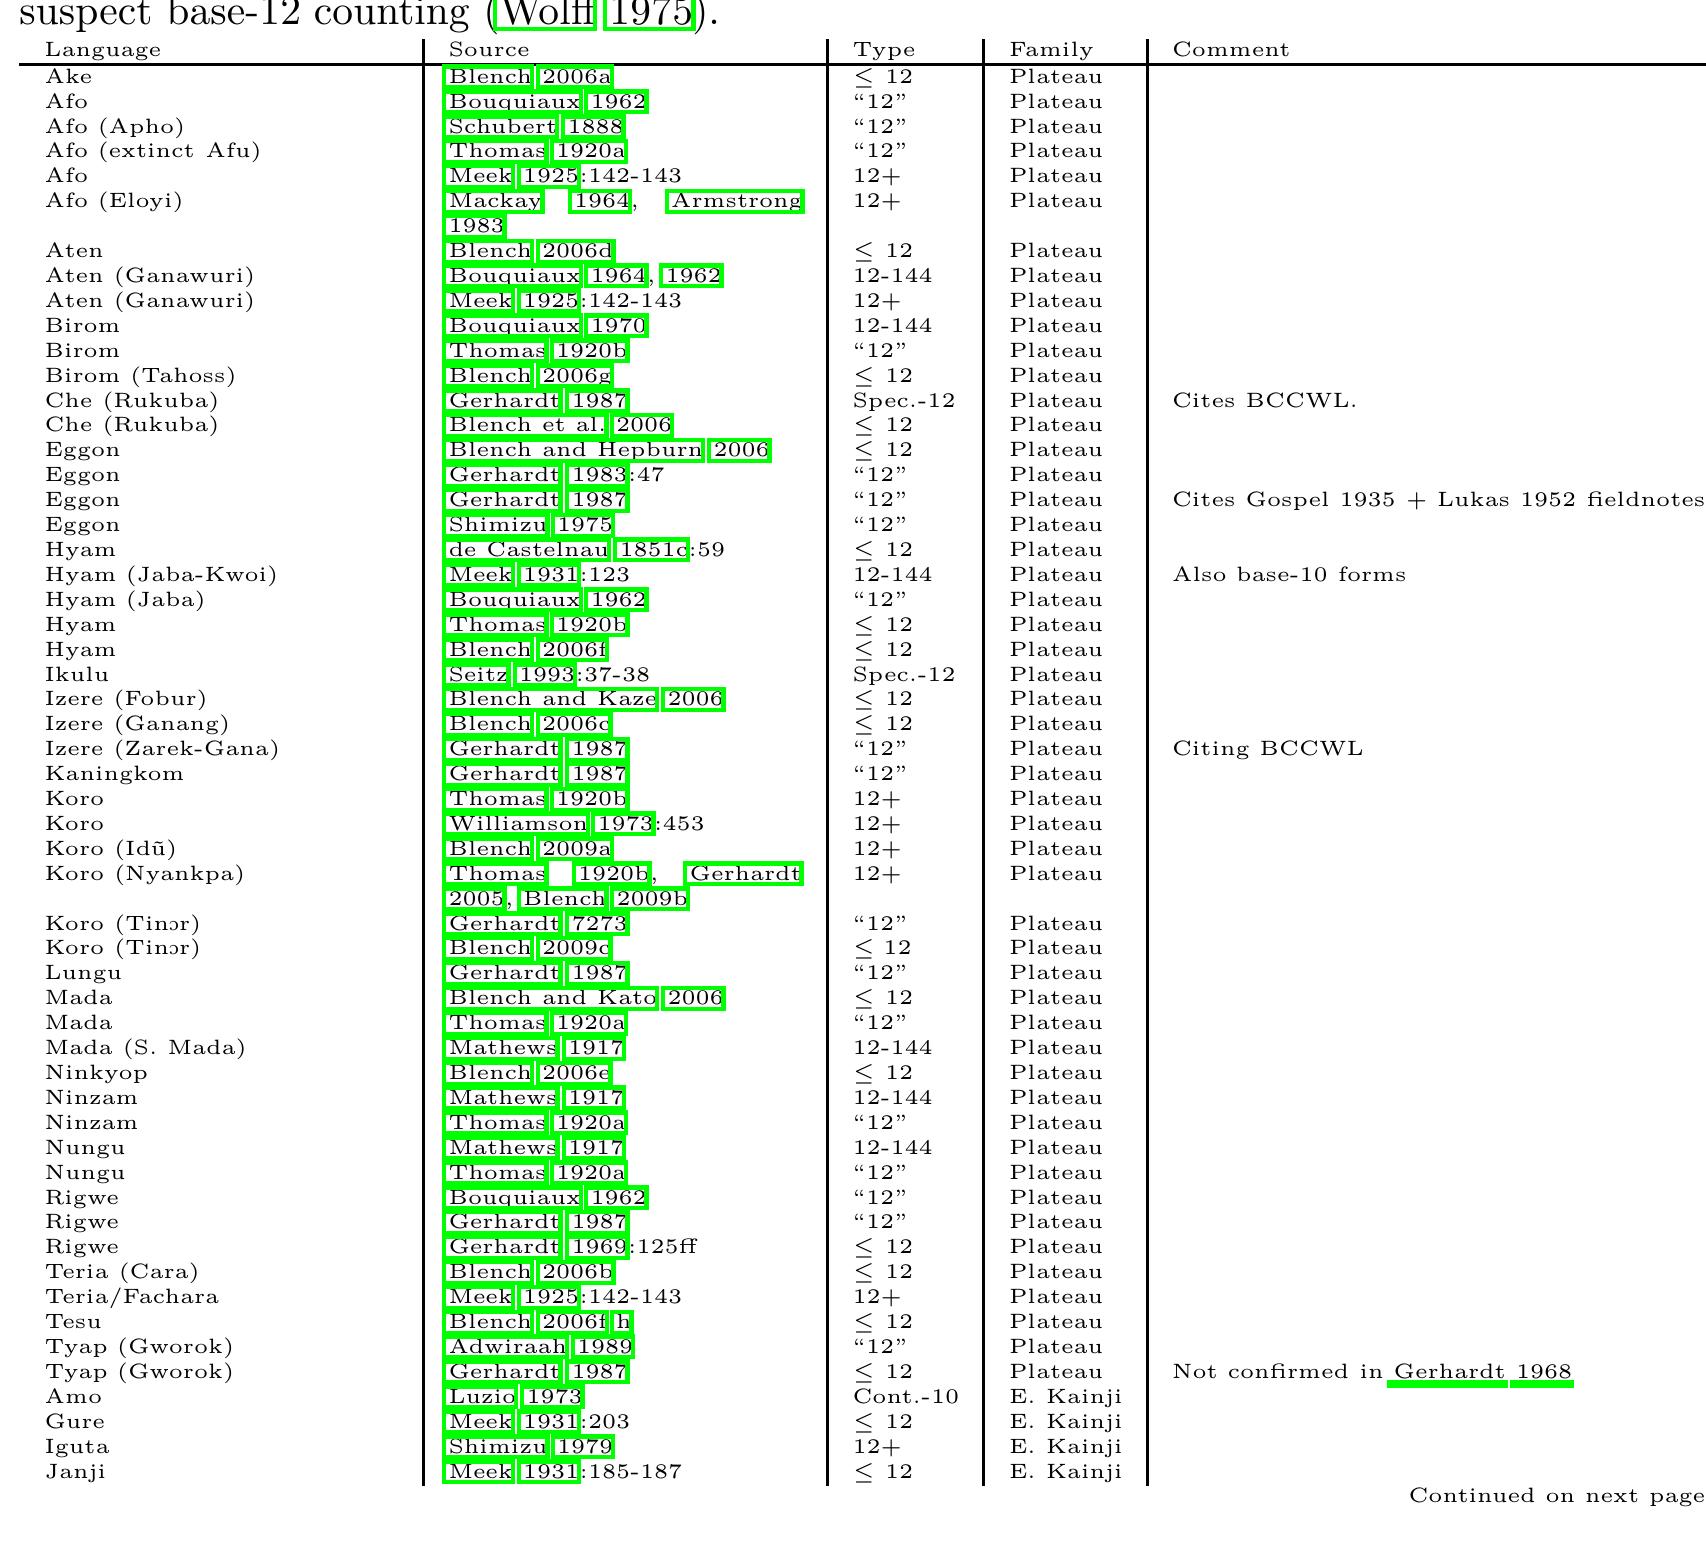Open the Blench 2009c citation
The width and height of the screenshot is (1706, 1564).
(528, 948)
